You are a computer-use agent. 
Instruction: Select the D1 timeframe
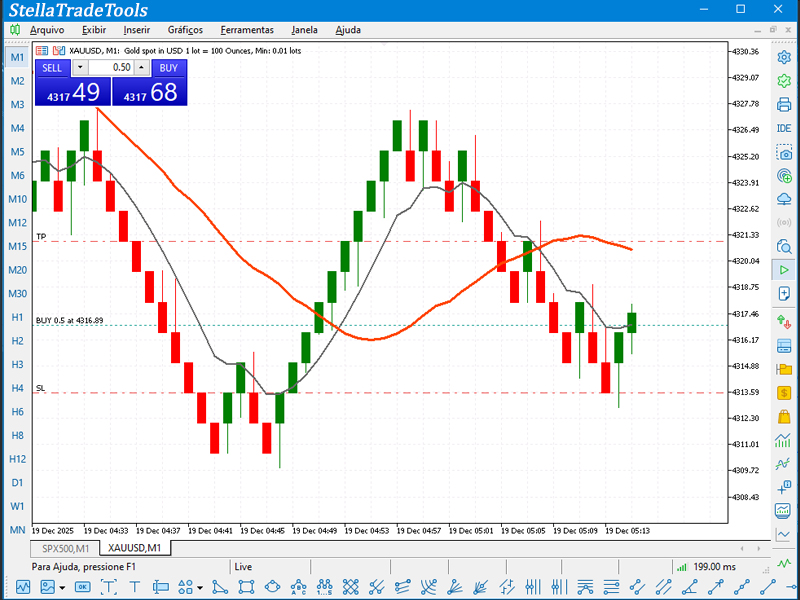tap(17, 483)
